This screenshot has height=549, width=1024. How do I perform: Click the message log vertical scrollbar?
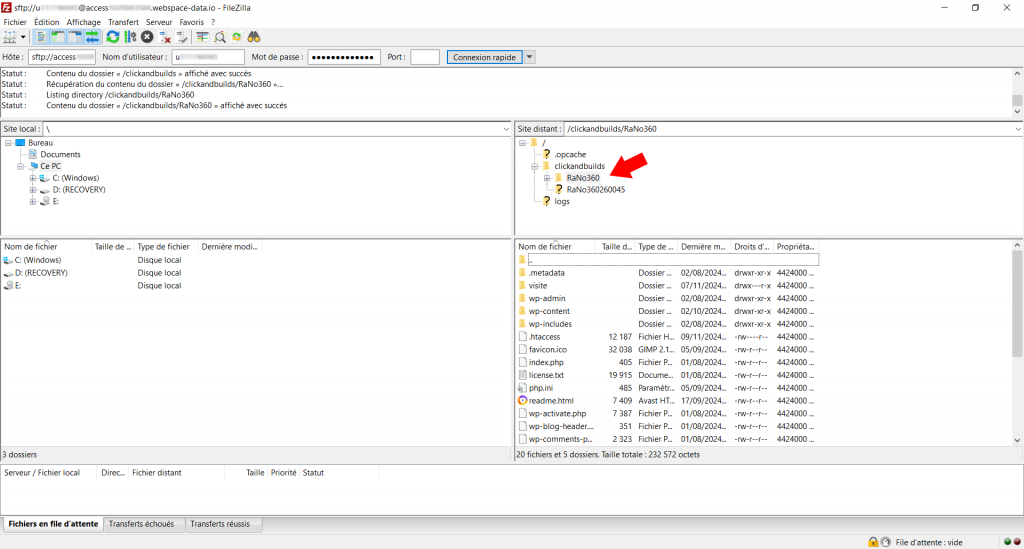click(x=1017, y=92)
